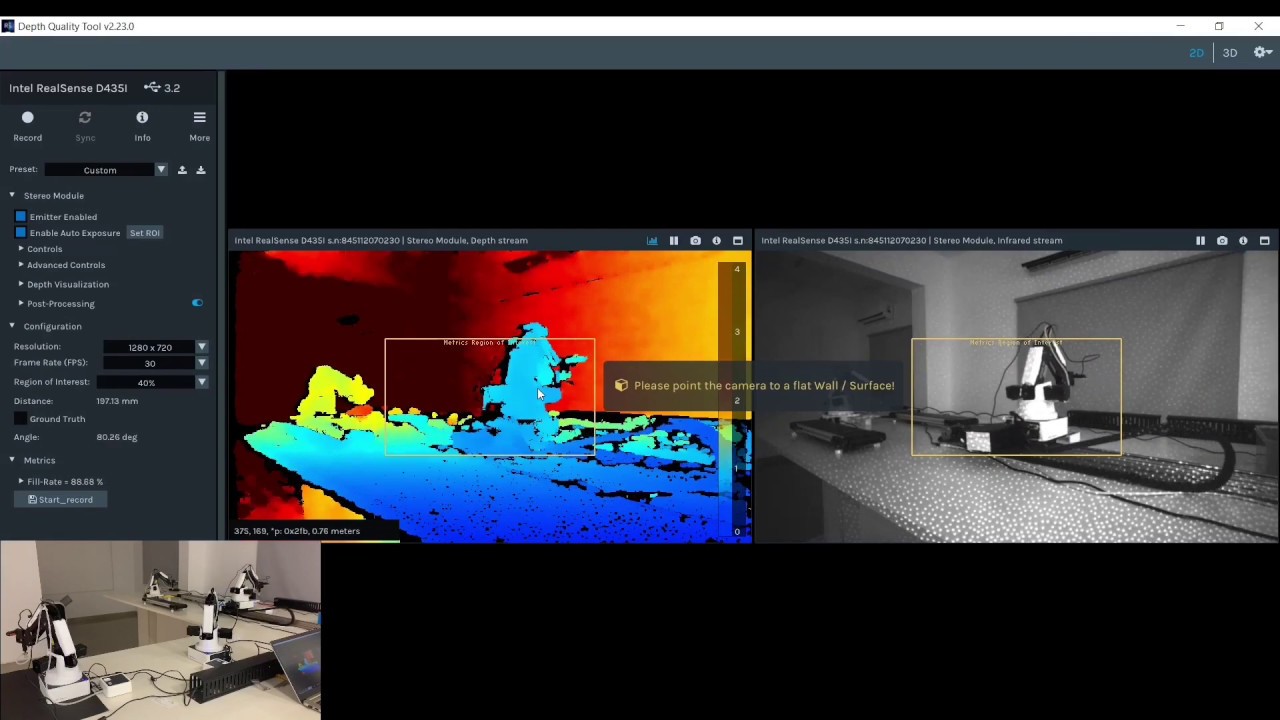
Task: Toggle the Post-Processing switch
Action: (x=197, y=303)
